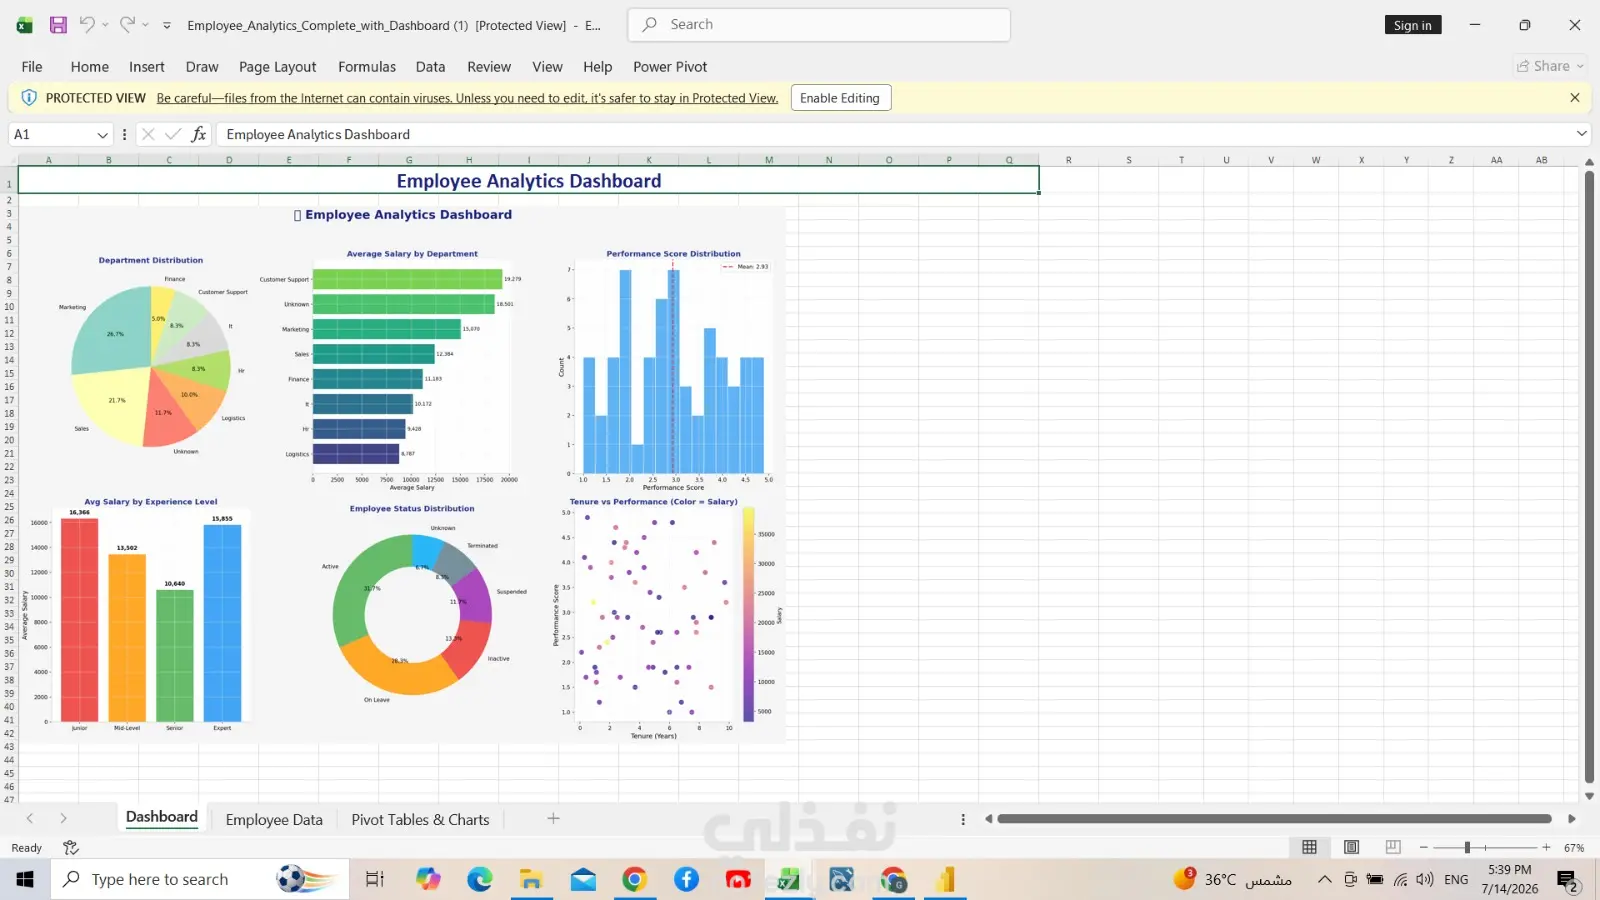
Task: Expand the Name Box dropdown arrow
Action: 102,134
